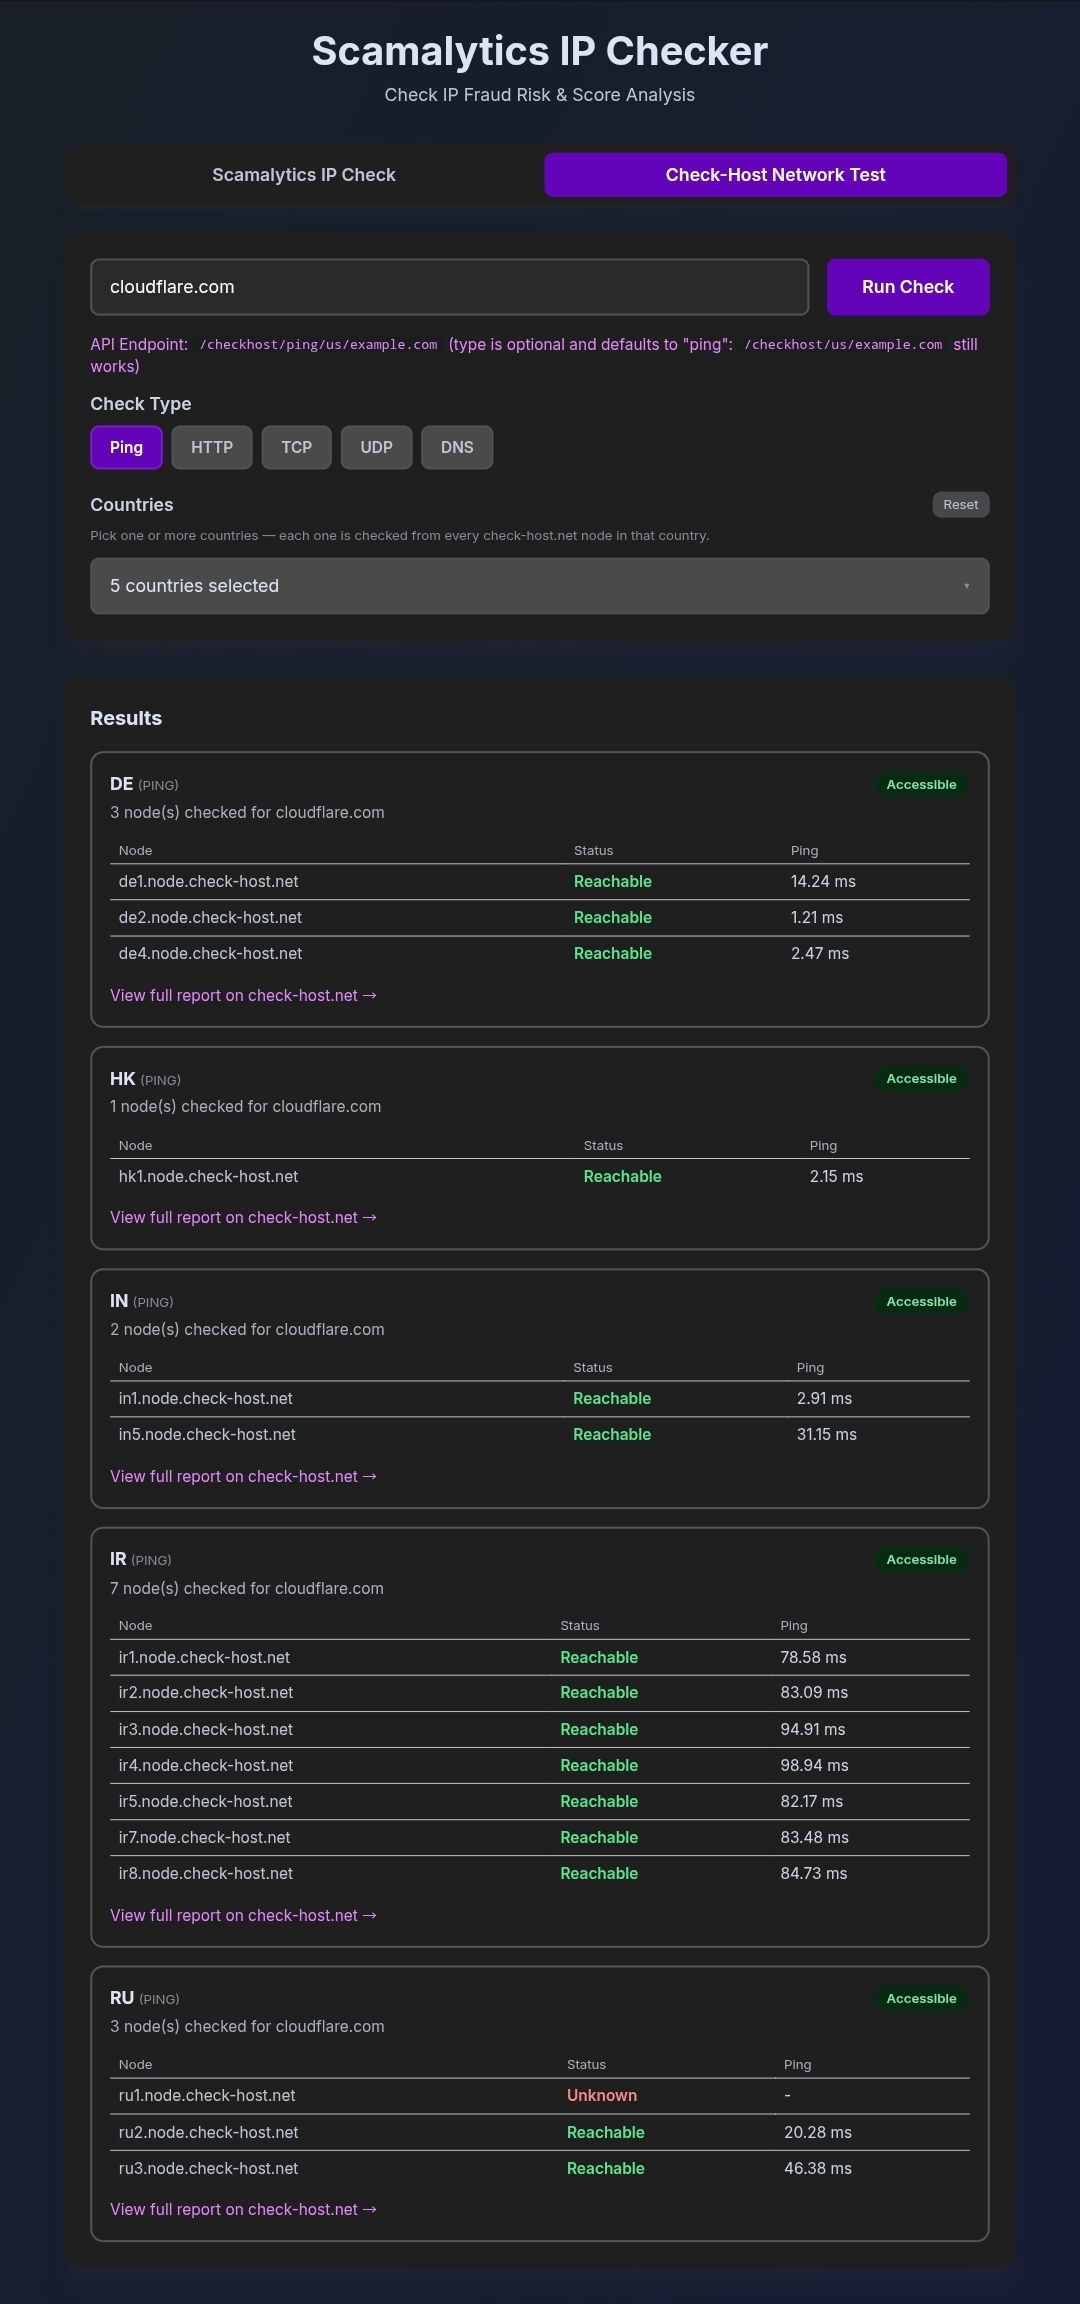Select ir8.node.check-host.net node name
This screenshot has width=1080, height=2304.
click(206, 1874)
